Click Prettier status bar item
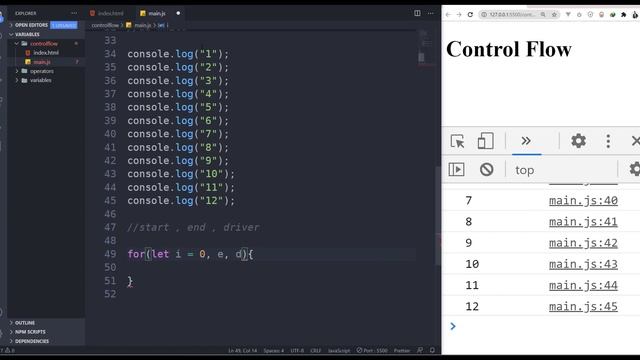 (x=402, y=351)
